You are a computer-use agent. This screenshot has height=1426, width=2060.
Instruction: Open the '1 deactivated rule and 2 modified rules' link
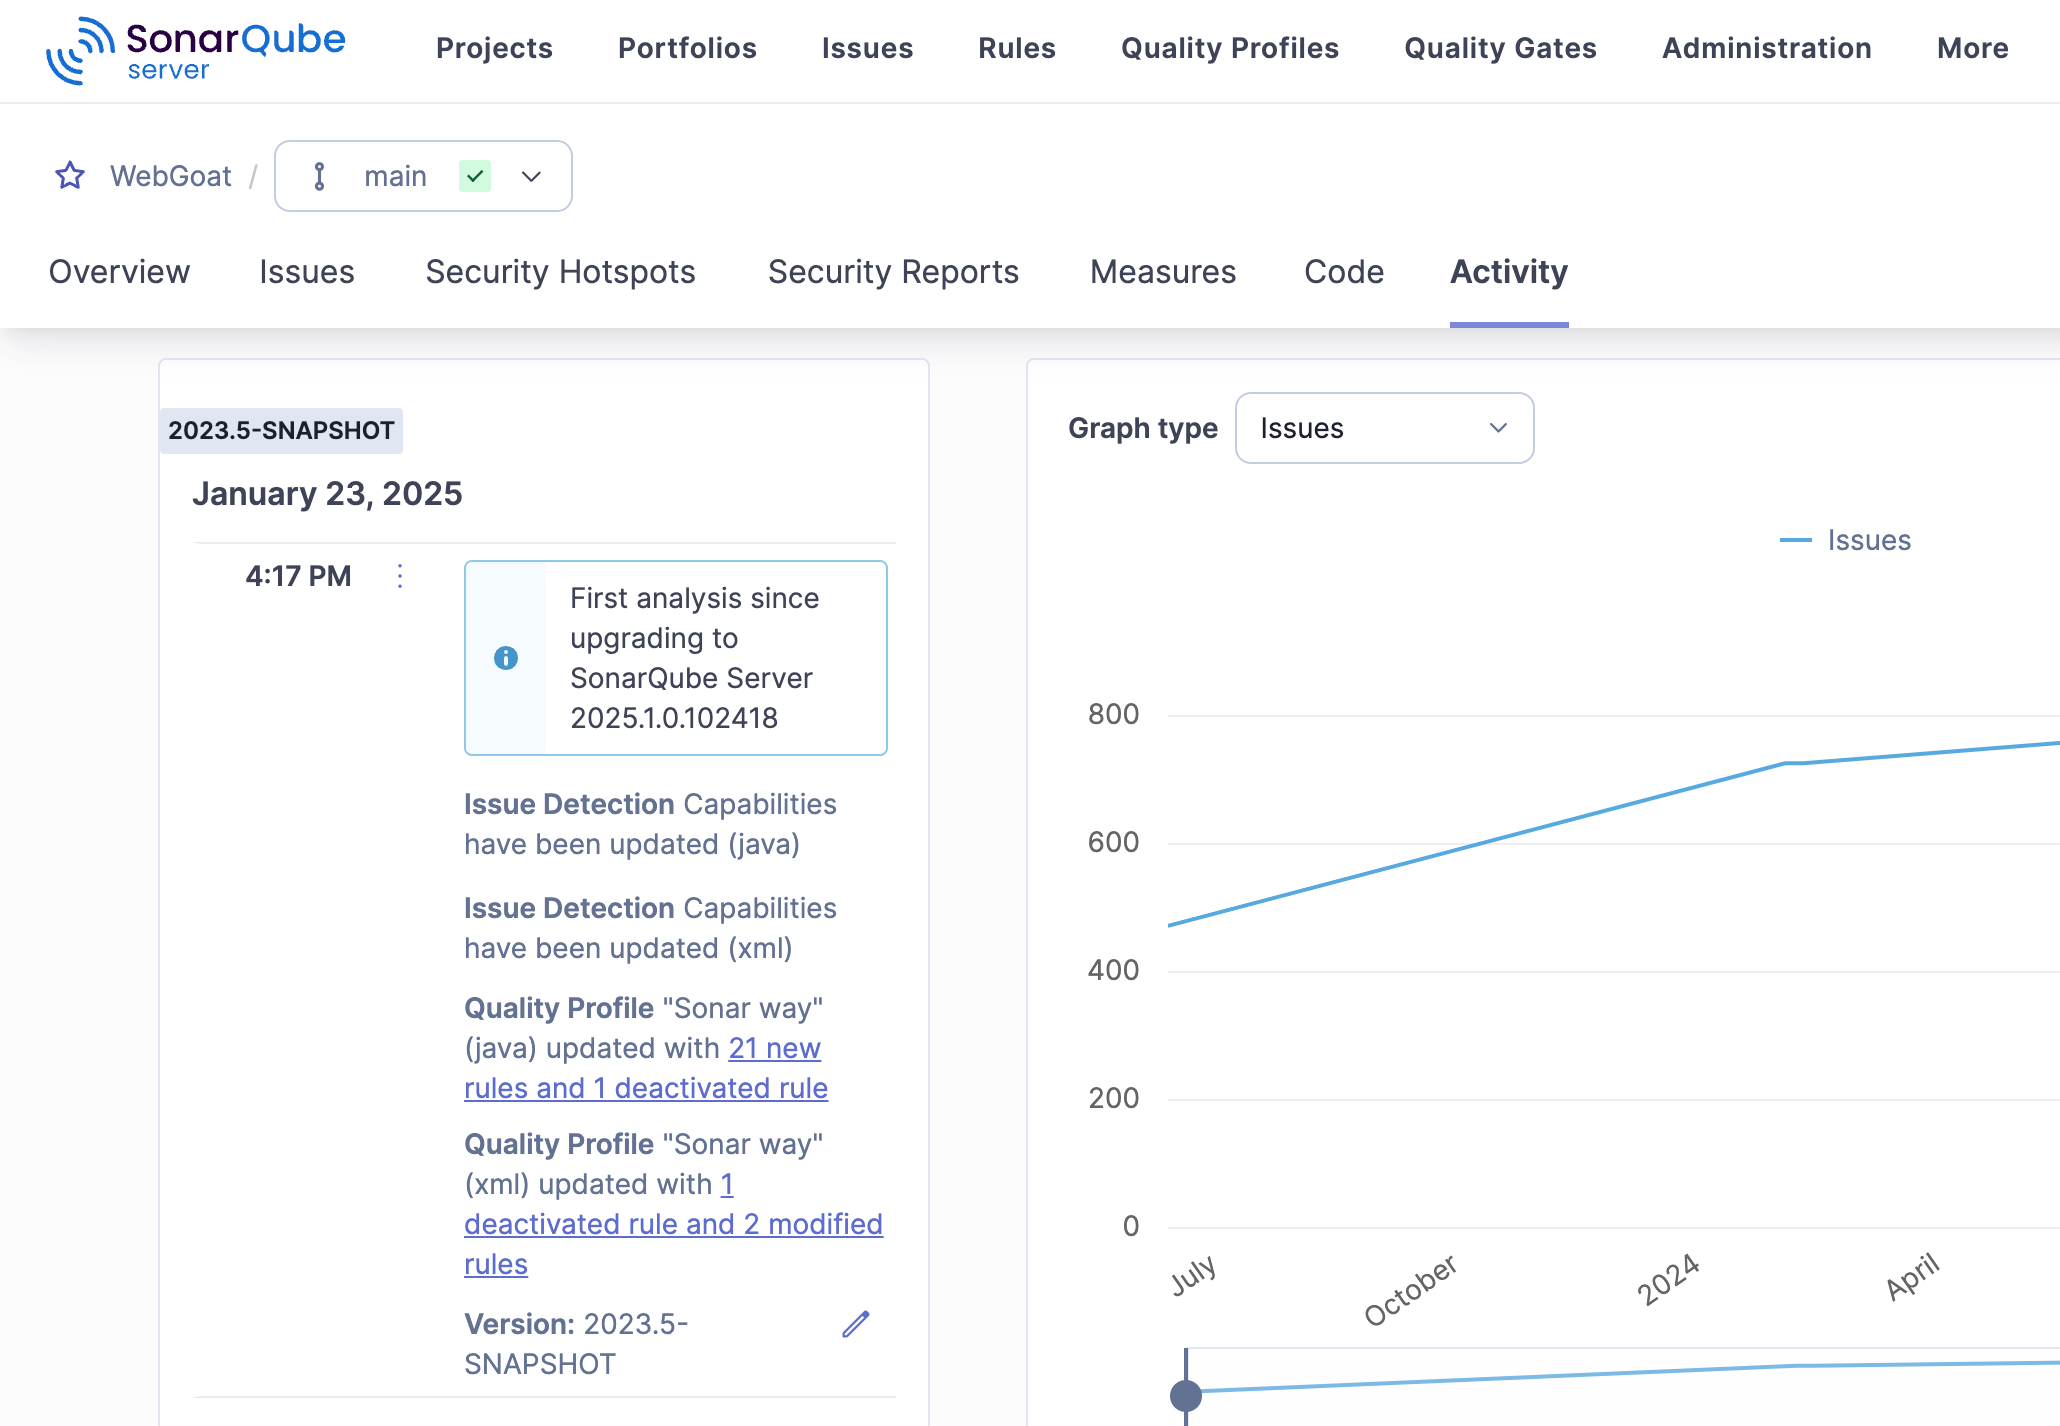coord(673,1223)
